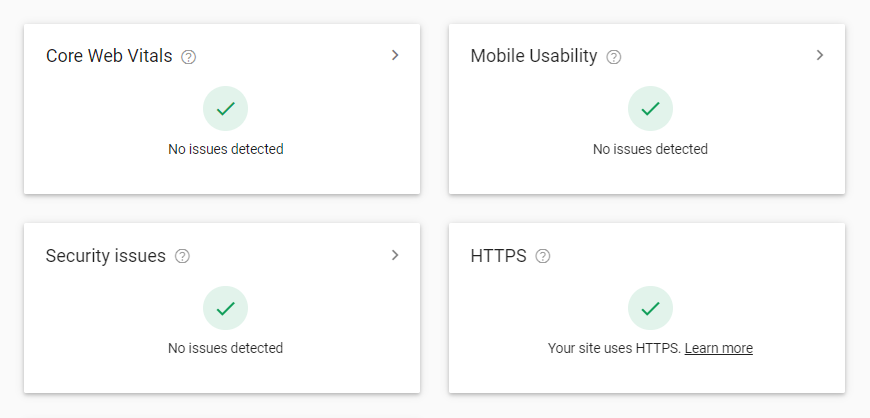Click the green checkmark under Core Web Vitals
The image size is (870, 418).
point(225,109)
